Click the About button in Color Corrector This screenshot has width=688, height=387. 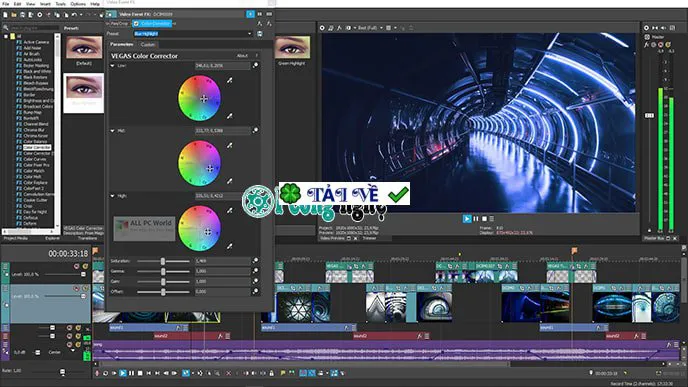click(x=242, y=56)
